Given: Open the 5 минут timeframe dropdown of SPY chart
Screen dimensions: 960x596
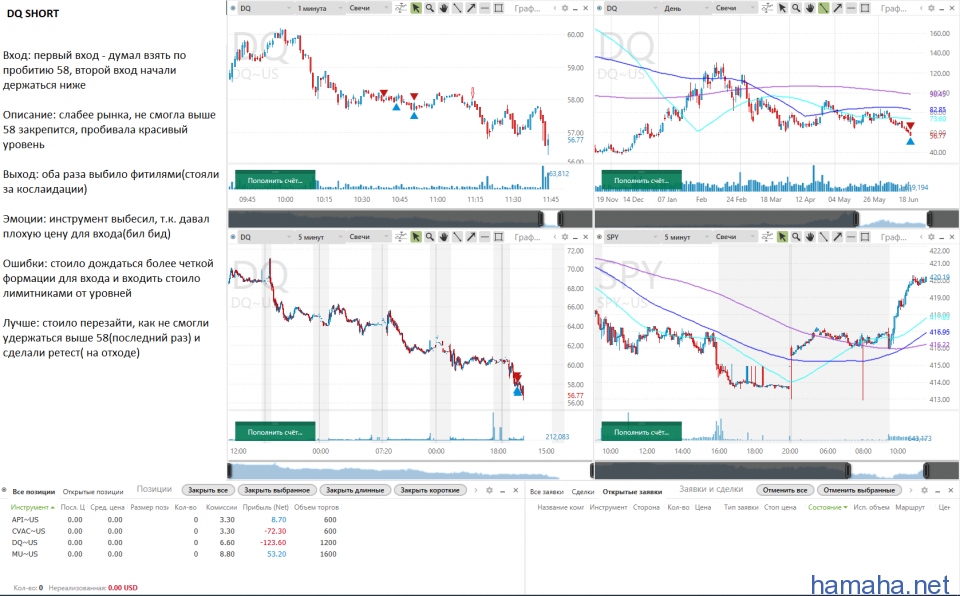Looking at the screenshot, I should point(685,236).
